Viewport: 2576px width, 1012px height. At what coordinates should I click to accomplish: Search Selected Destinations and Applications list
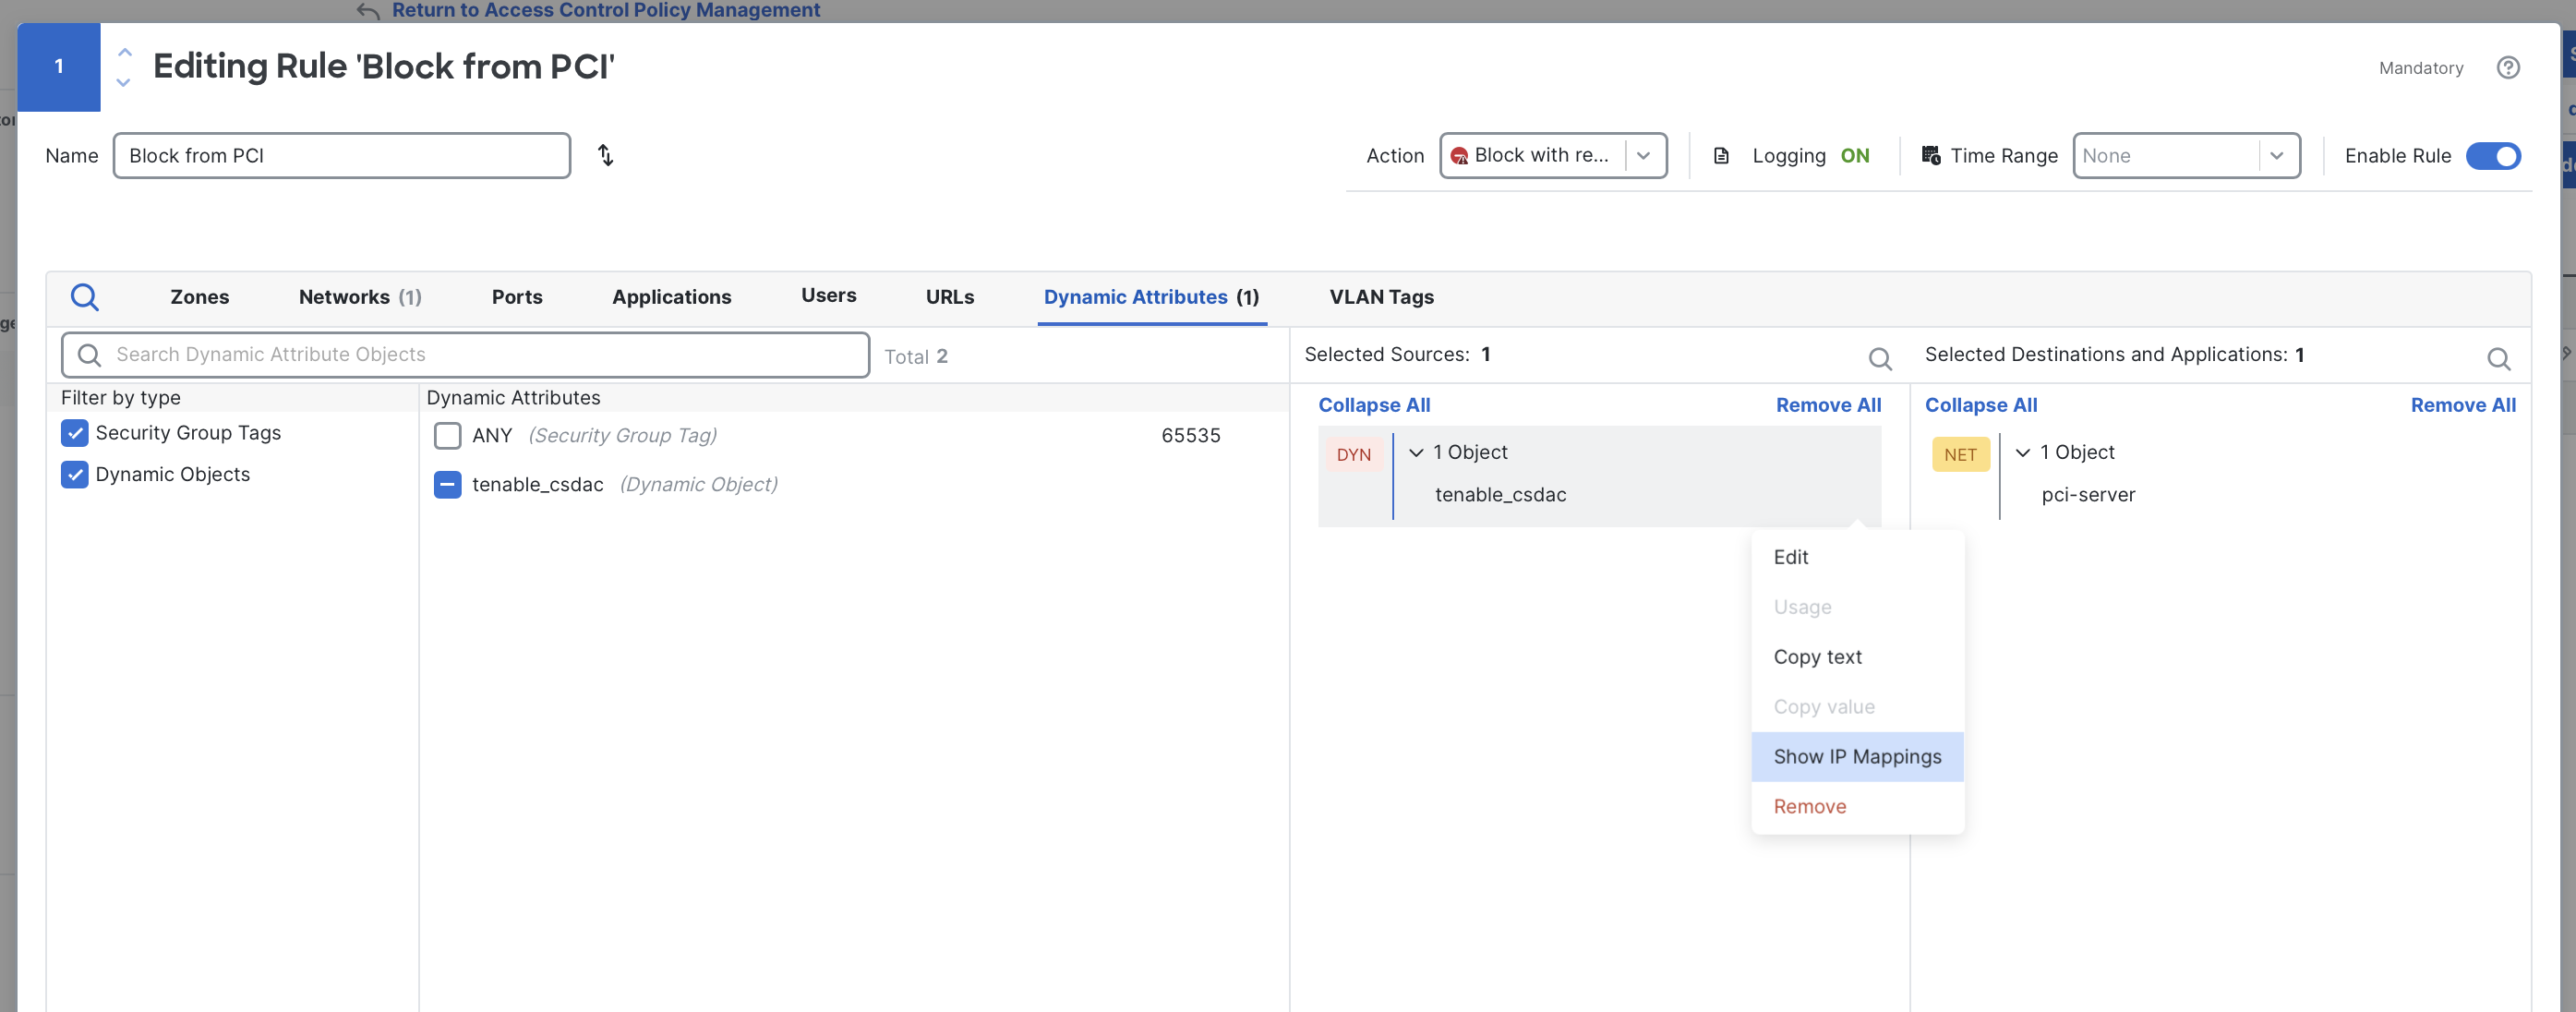click(2498, 358)
